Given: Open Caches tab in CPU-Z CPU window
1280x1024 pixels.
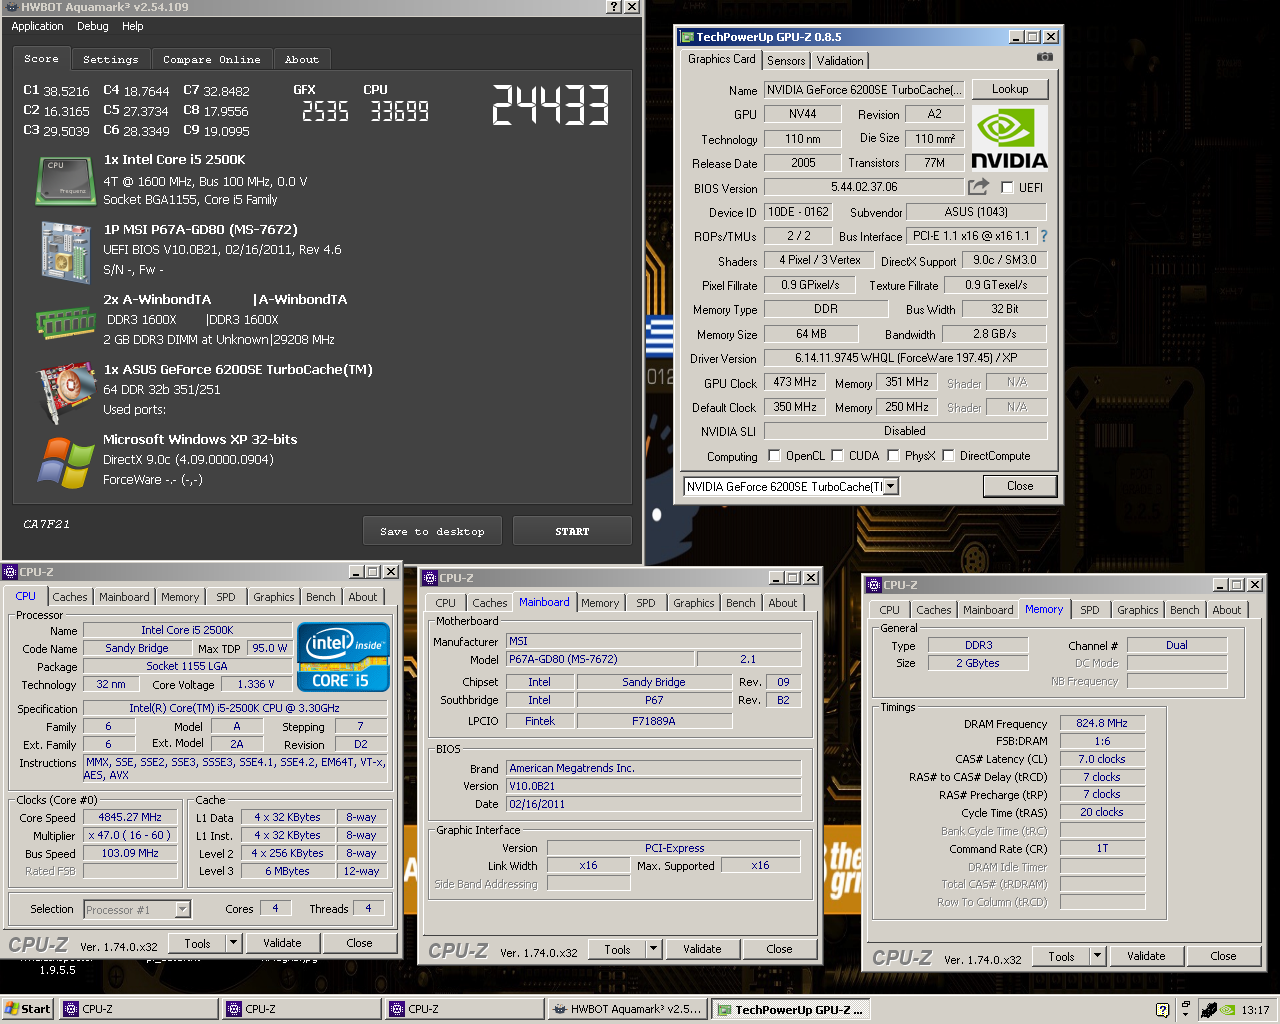Looking at the screenshot, I should tap(70, 597).
